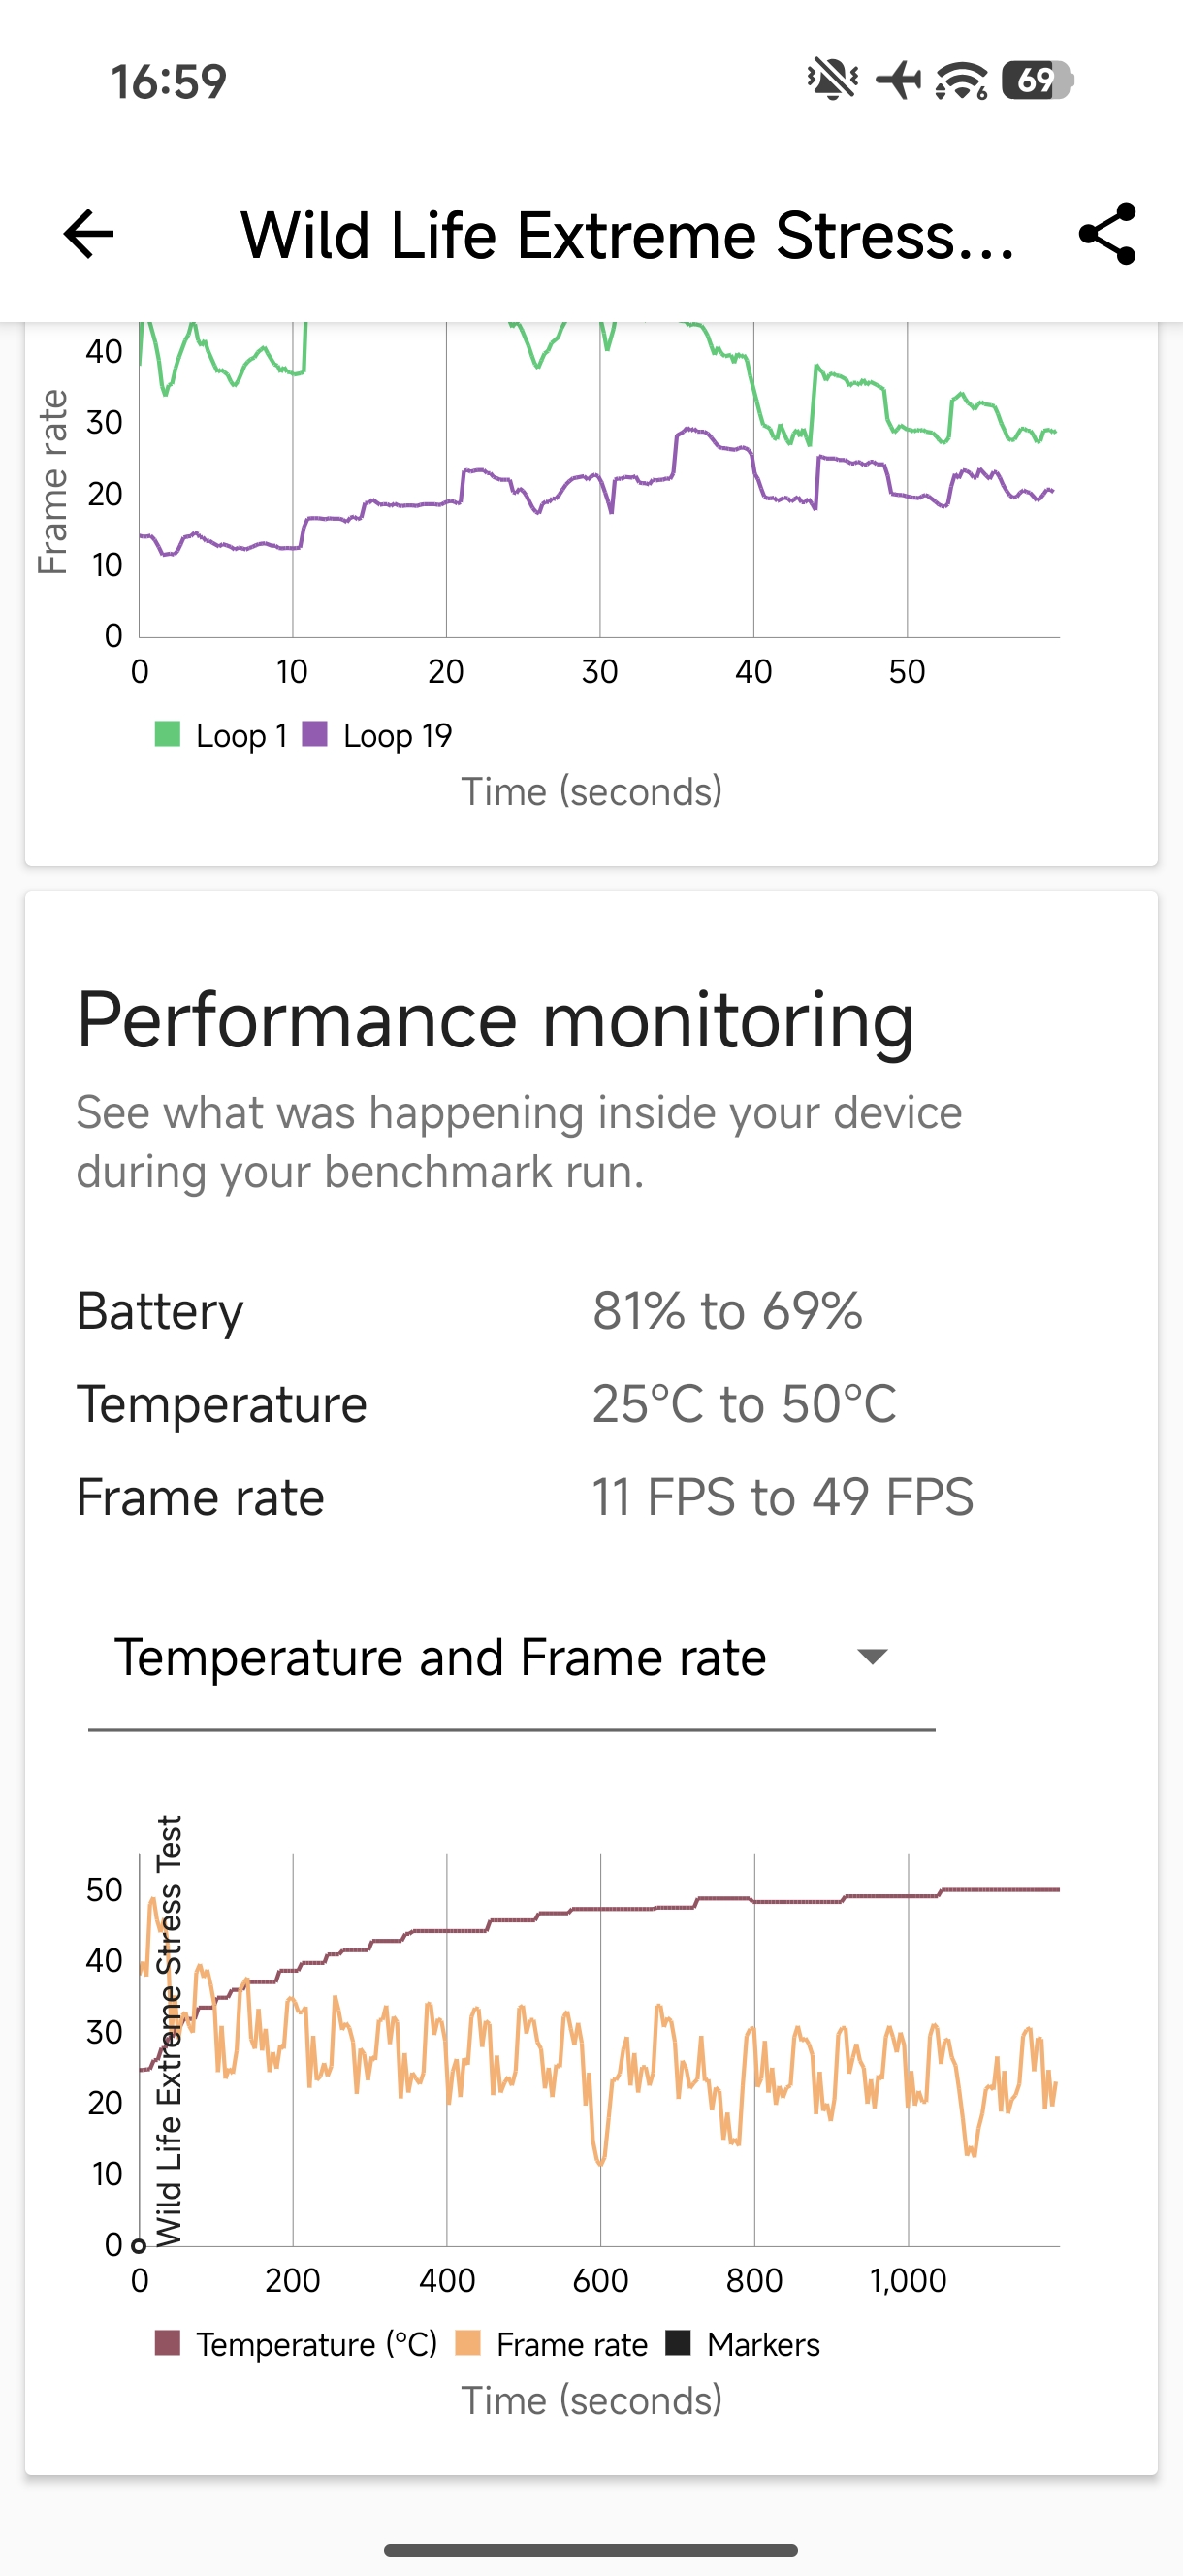Image resolution: width=1183 pixels, height=2576 pixels.
Task: Toggle Loop 19 legend purple square
Action: (315, 735)
